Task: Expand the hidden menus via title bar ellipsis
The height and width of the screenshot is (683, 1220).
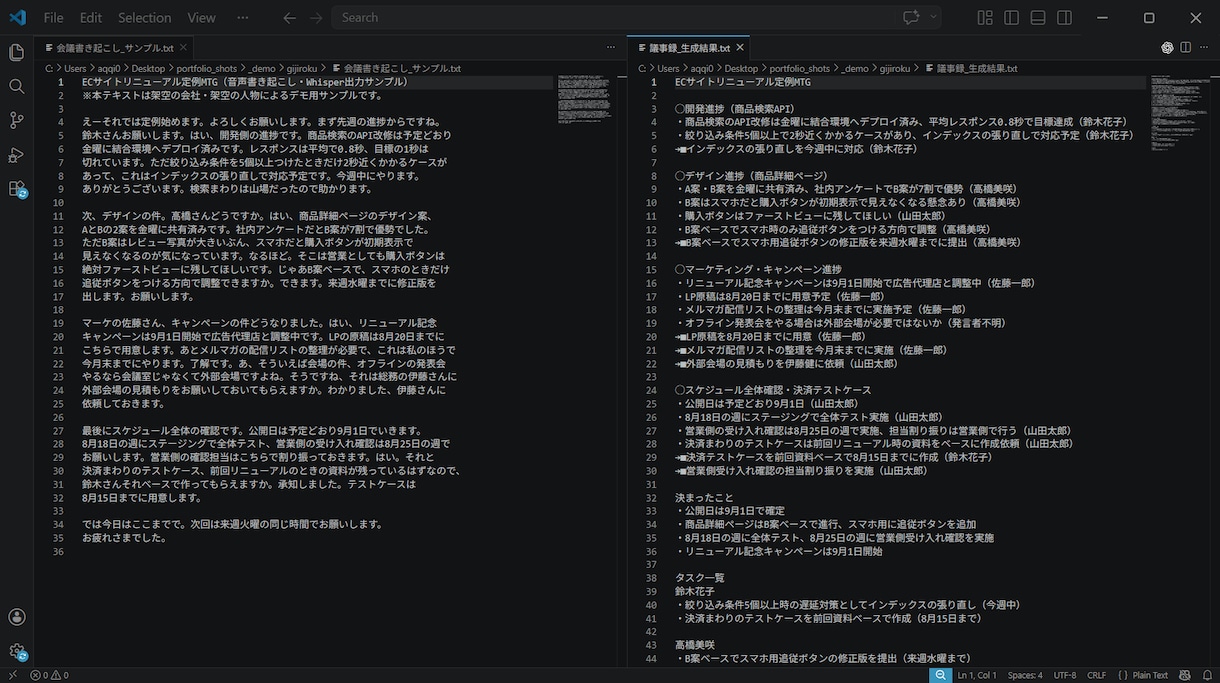Action: 243,17
